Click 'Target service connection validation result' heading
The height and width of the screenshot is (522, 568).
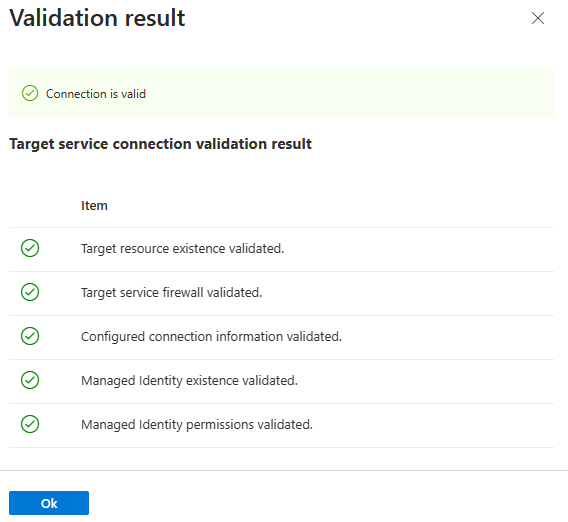coord(160,144)
